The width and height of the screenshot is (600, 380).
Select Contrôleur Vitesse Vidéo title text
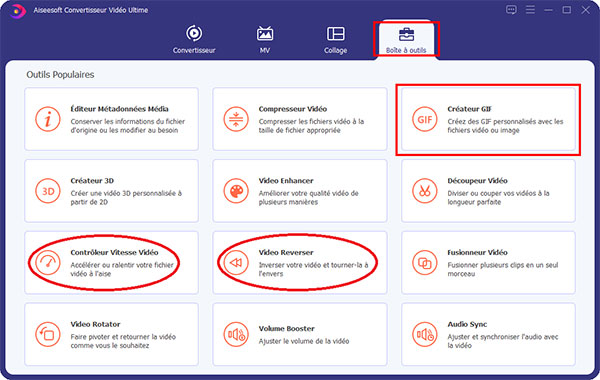click(x=114, y=253)
